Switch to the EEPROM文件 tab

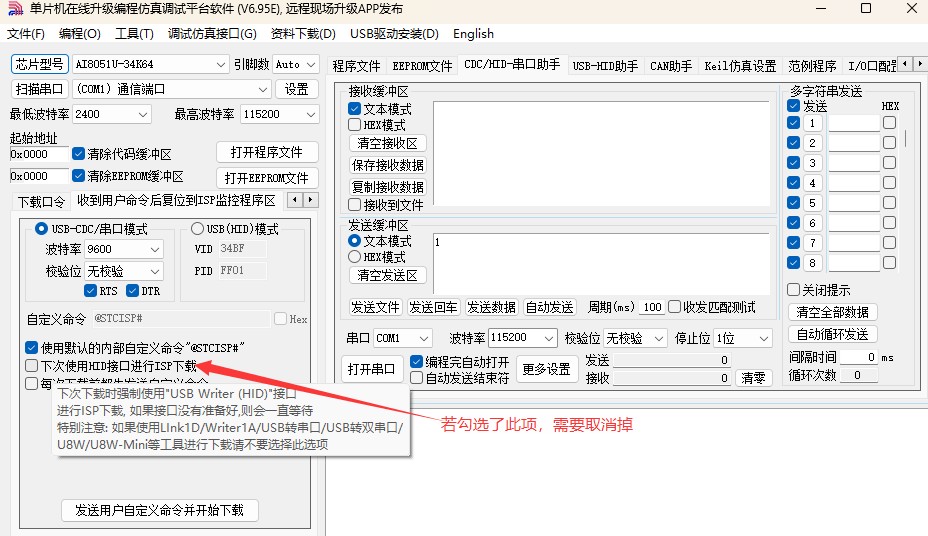(x=422, y=66)
